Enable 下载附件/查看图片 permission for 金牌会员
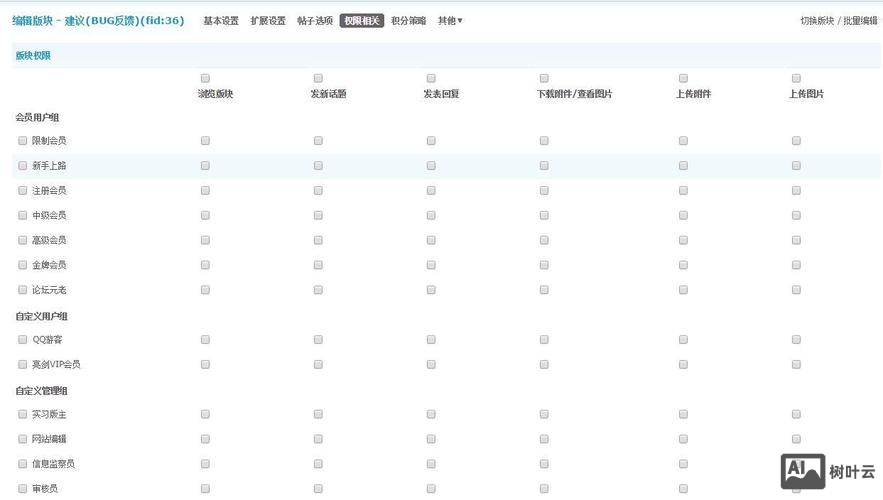The width and height of the screenshot is (883, 500). [x=544, y=265]
